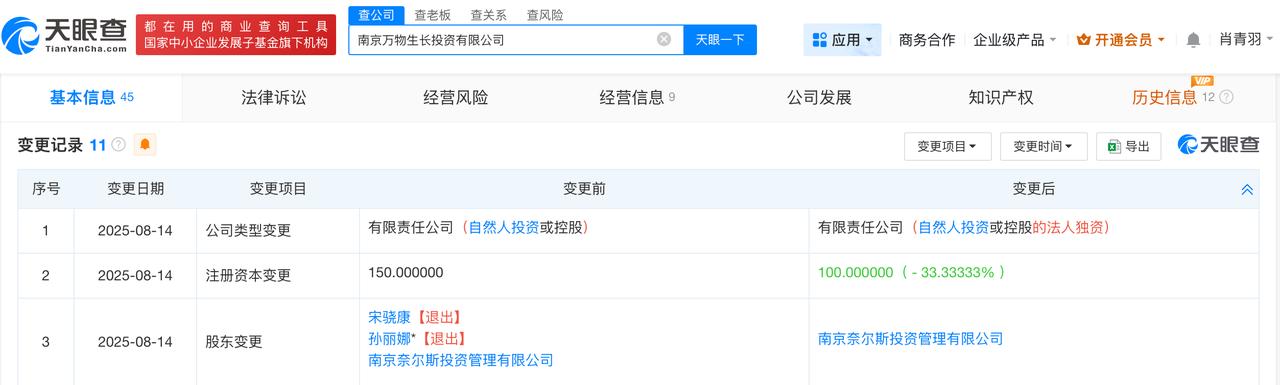
Task: Click the 150.000000 value before change
Action: coord(406,272)
